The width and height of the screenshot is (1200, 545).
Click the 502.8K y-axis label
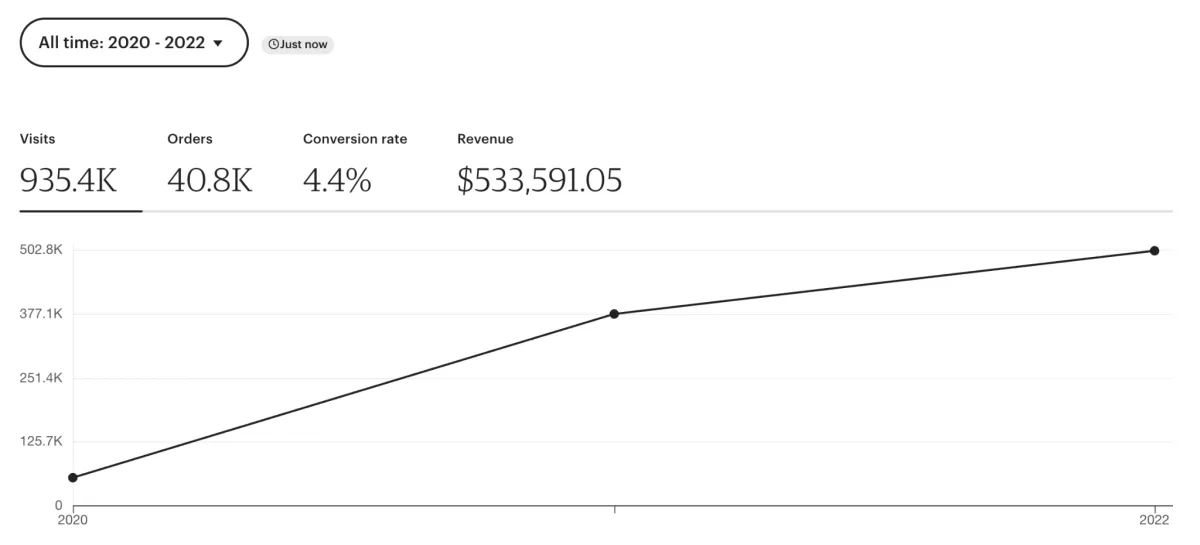(41, 250)
